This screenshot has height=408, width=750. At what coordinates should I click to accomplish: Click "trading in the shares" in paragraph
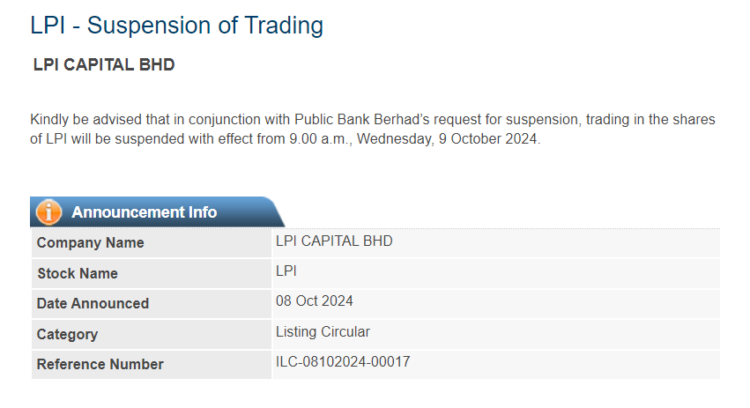coord(649,120)
